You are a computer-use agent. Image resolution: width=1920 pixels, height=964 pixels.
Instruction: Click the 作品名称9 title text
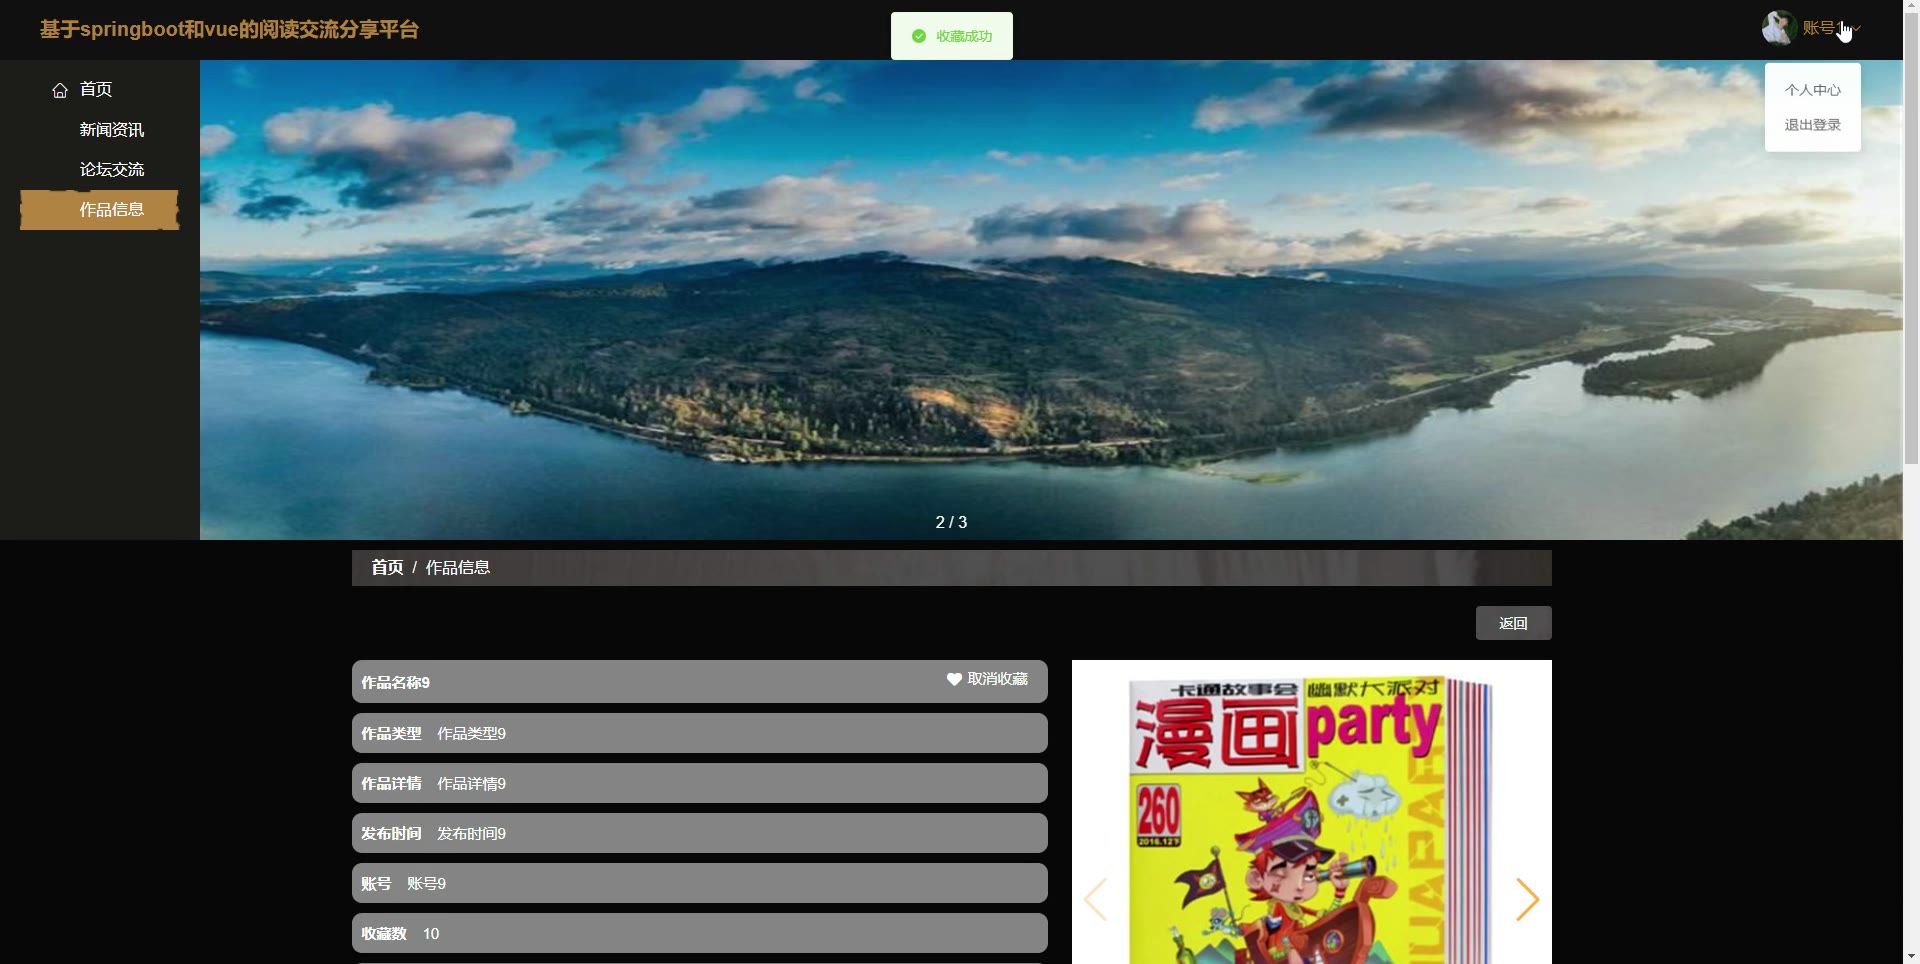(x=395, y=683)
